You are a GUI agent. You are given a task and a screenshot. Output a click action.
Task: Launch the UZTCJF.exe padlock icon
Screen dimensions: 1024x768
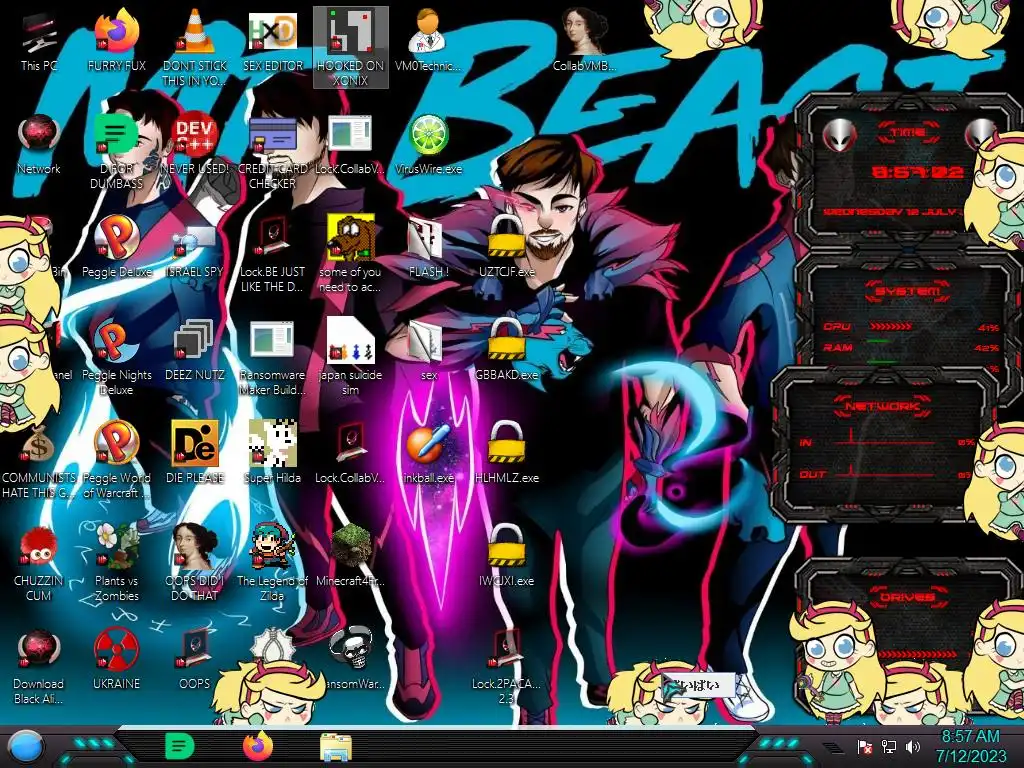point(506,247)
